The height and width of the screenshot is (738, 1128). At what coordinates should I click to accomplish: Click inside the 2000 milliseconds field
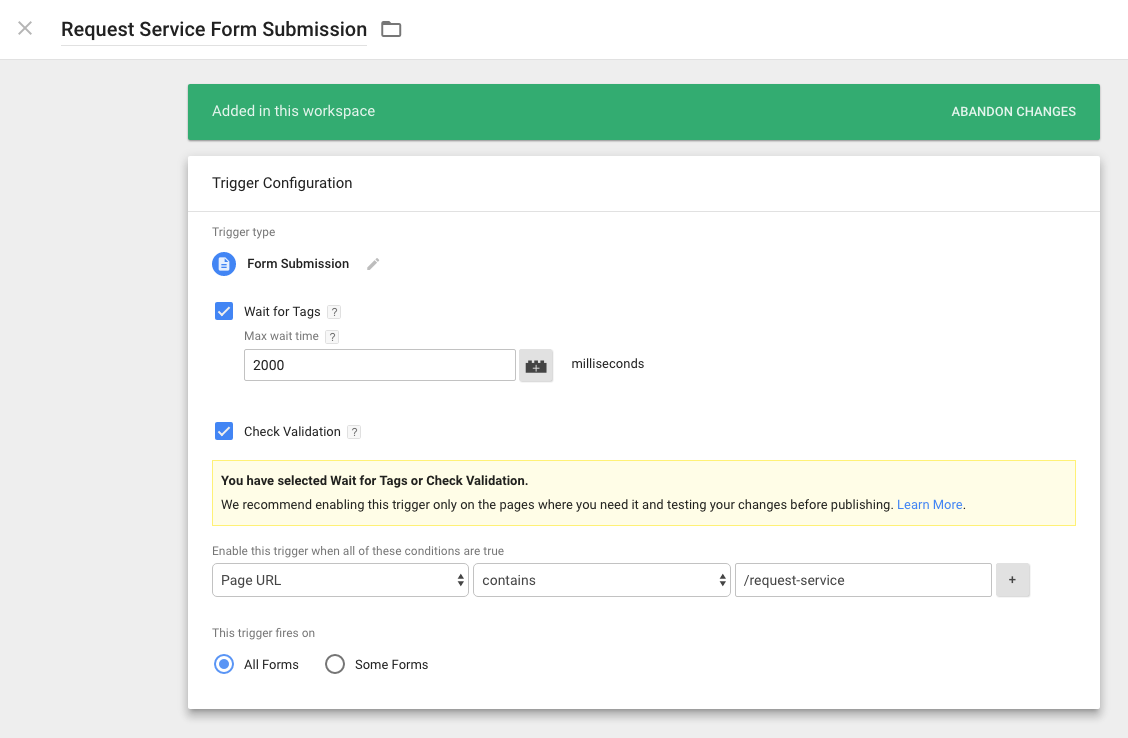coord(380,365)
